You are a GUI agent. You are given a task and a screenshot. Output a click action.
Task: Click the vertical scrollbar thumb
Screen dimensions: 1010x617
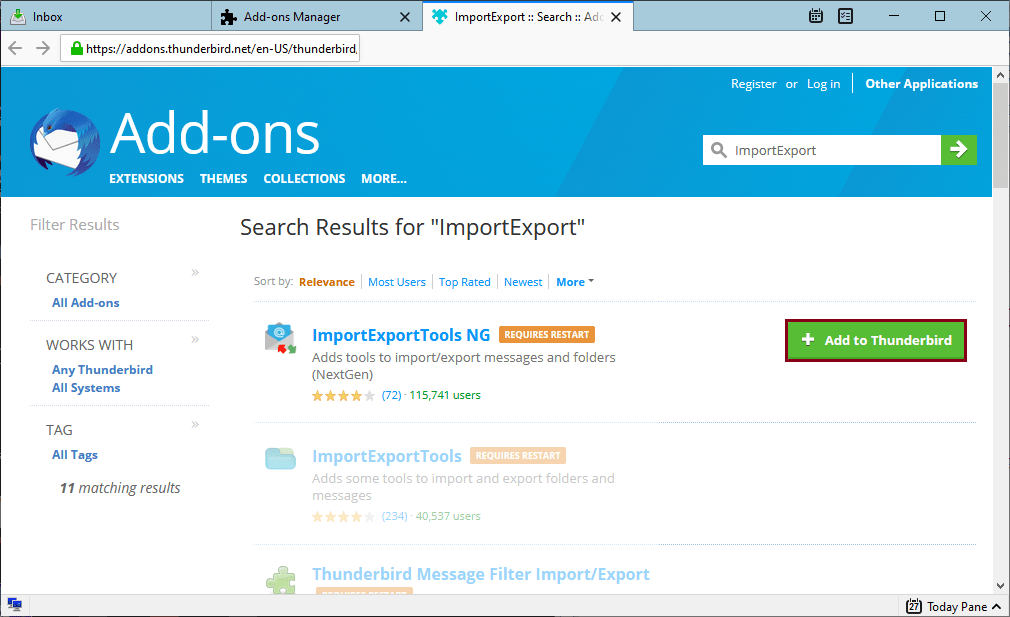click(1000, 133)
